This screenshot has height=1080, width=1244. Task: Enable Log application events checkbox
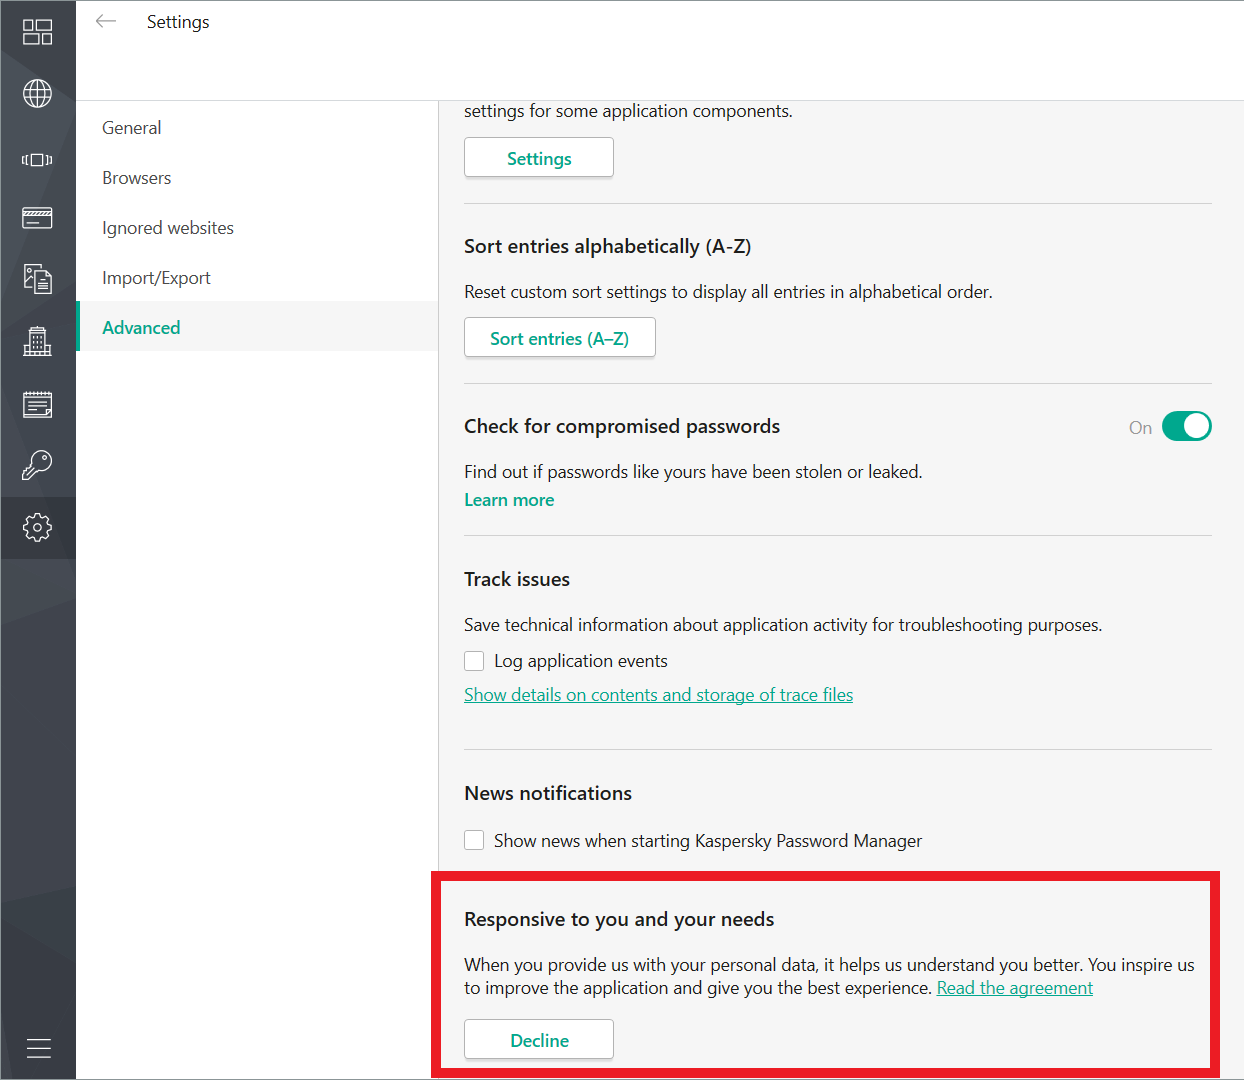[474, 661]
